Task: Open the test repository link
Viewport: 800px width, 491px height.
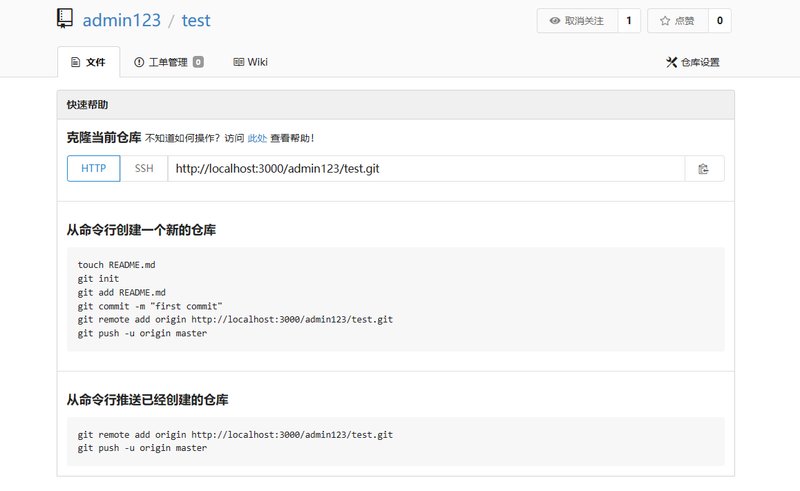Action: click(196, 20)
